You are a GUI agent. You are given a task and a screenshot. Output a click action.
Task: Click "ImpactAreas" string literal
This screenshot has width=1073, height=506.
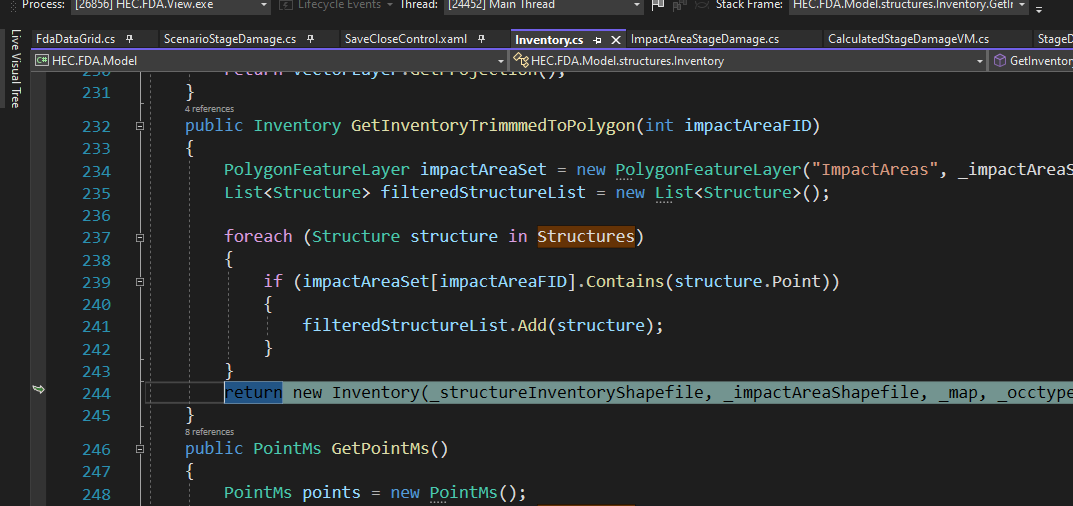[873, 170]
